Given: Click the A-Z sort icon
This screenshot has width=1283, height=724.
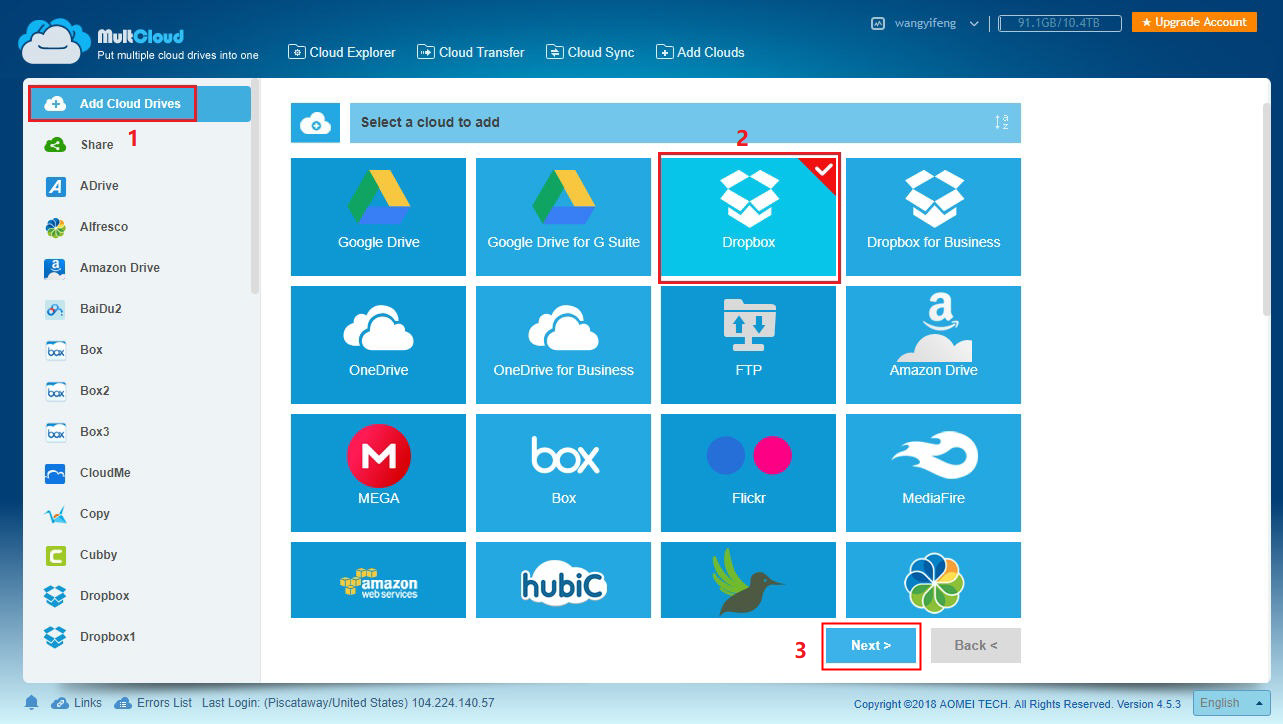Looking at the screenshot, I should (x=1001, y=122).
